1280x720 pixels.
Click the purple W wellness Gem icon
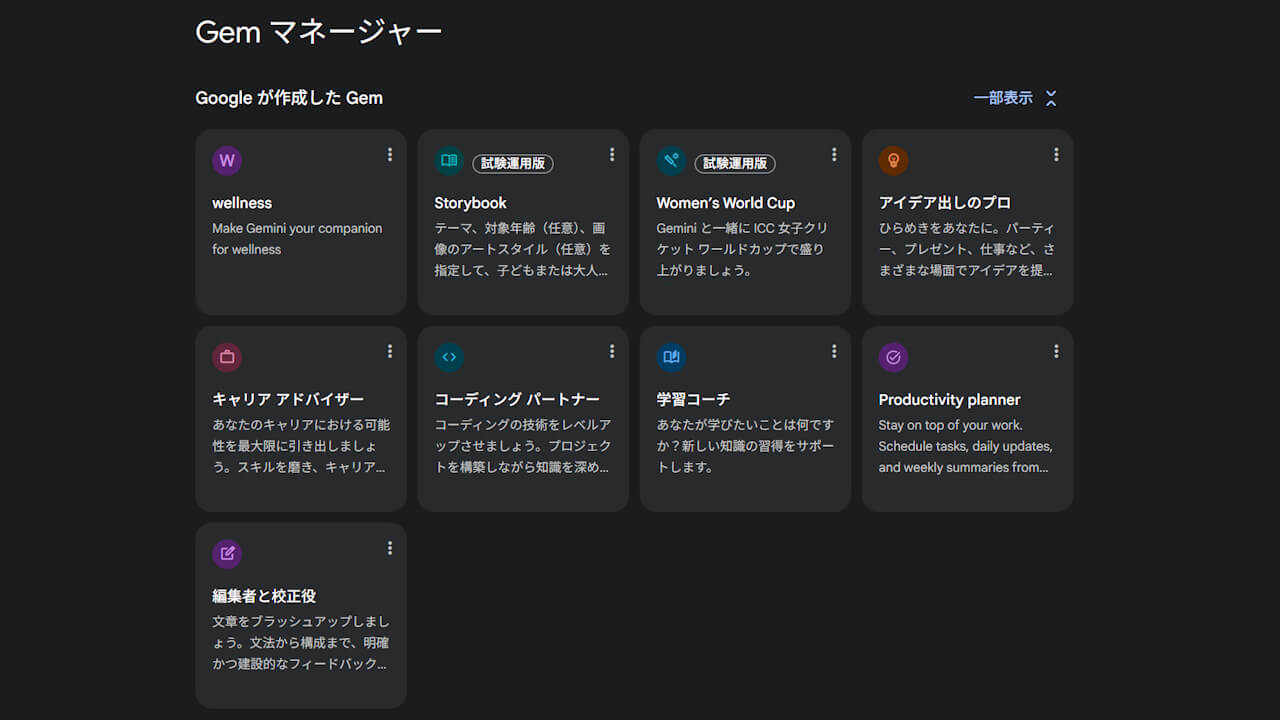227,160
